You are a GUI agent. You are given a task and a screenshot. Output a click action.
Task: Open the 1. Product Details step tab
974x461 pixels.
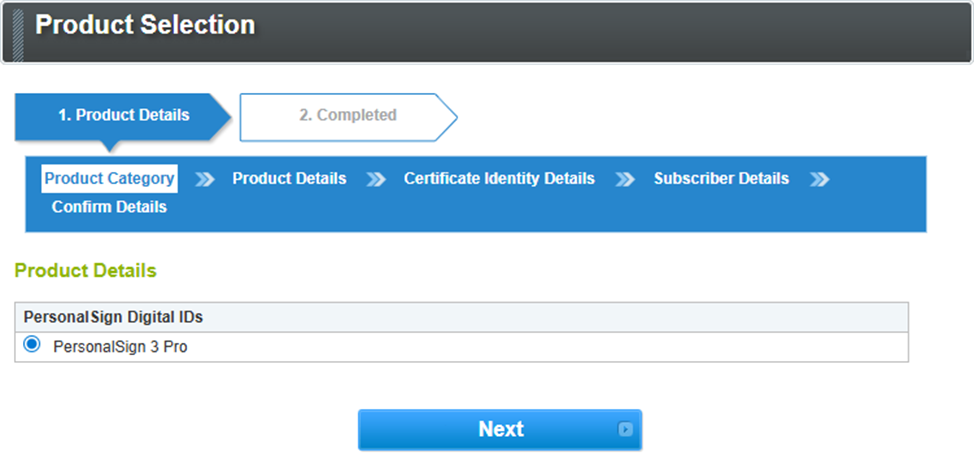click(122, 116)
